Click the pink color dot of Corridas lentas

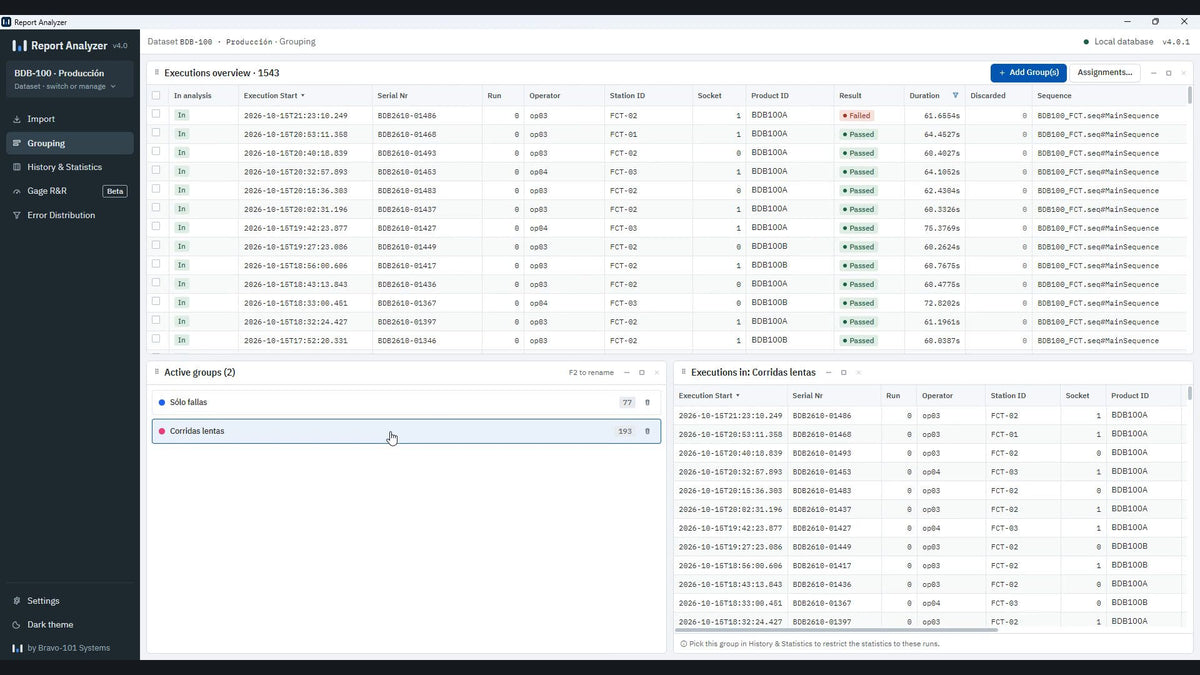pyautogui.click(x=162, y=431)
